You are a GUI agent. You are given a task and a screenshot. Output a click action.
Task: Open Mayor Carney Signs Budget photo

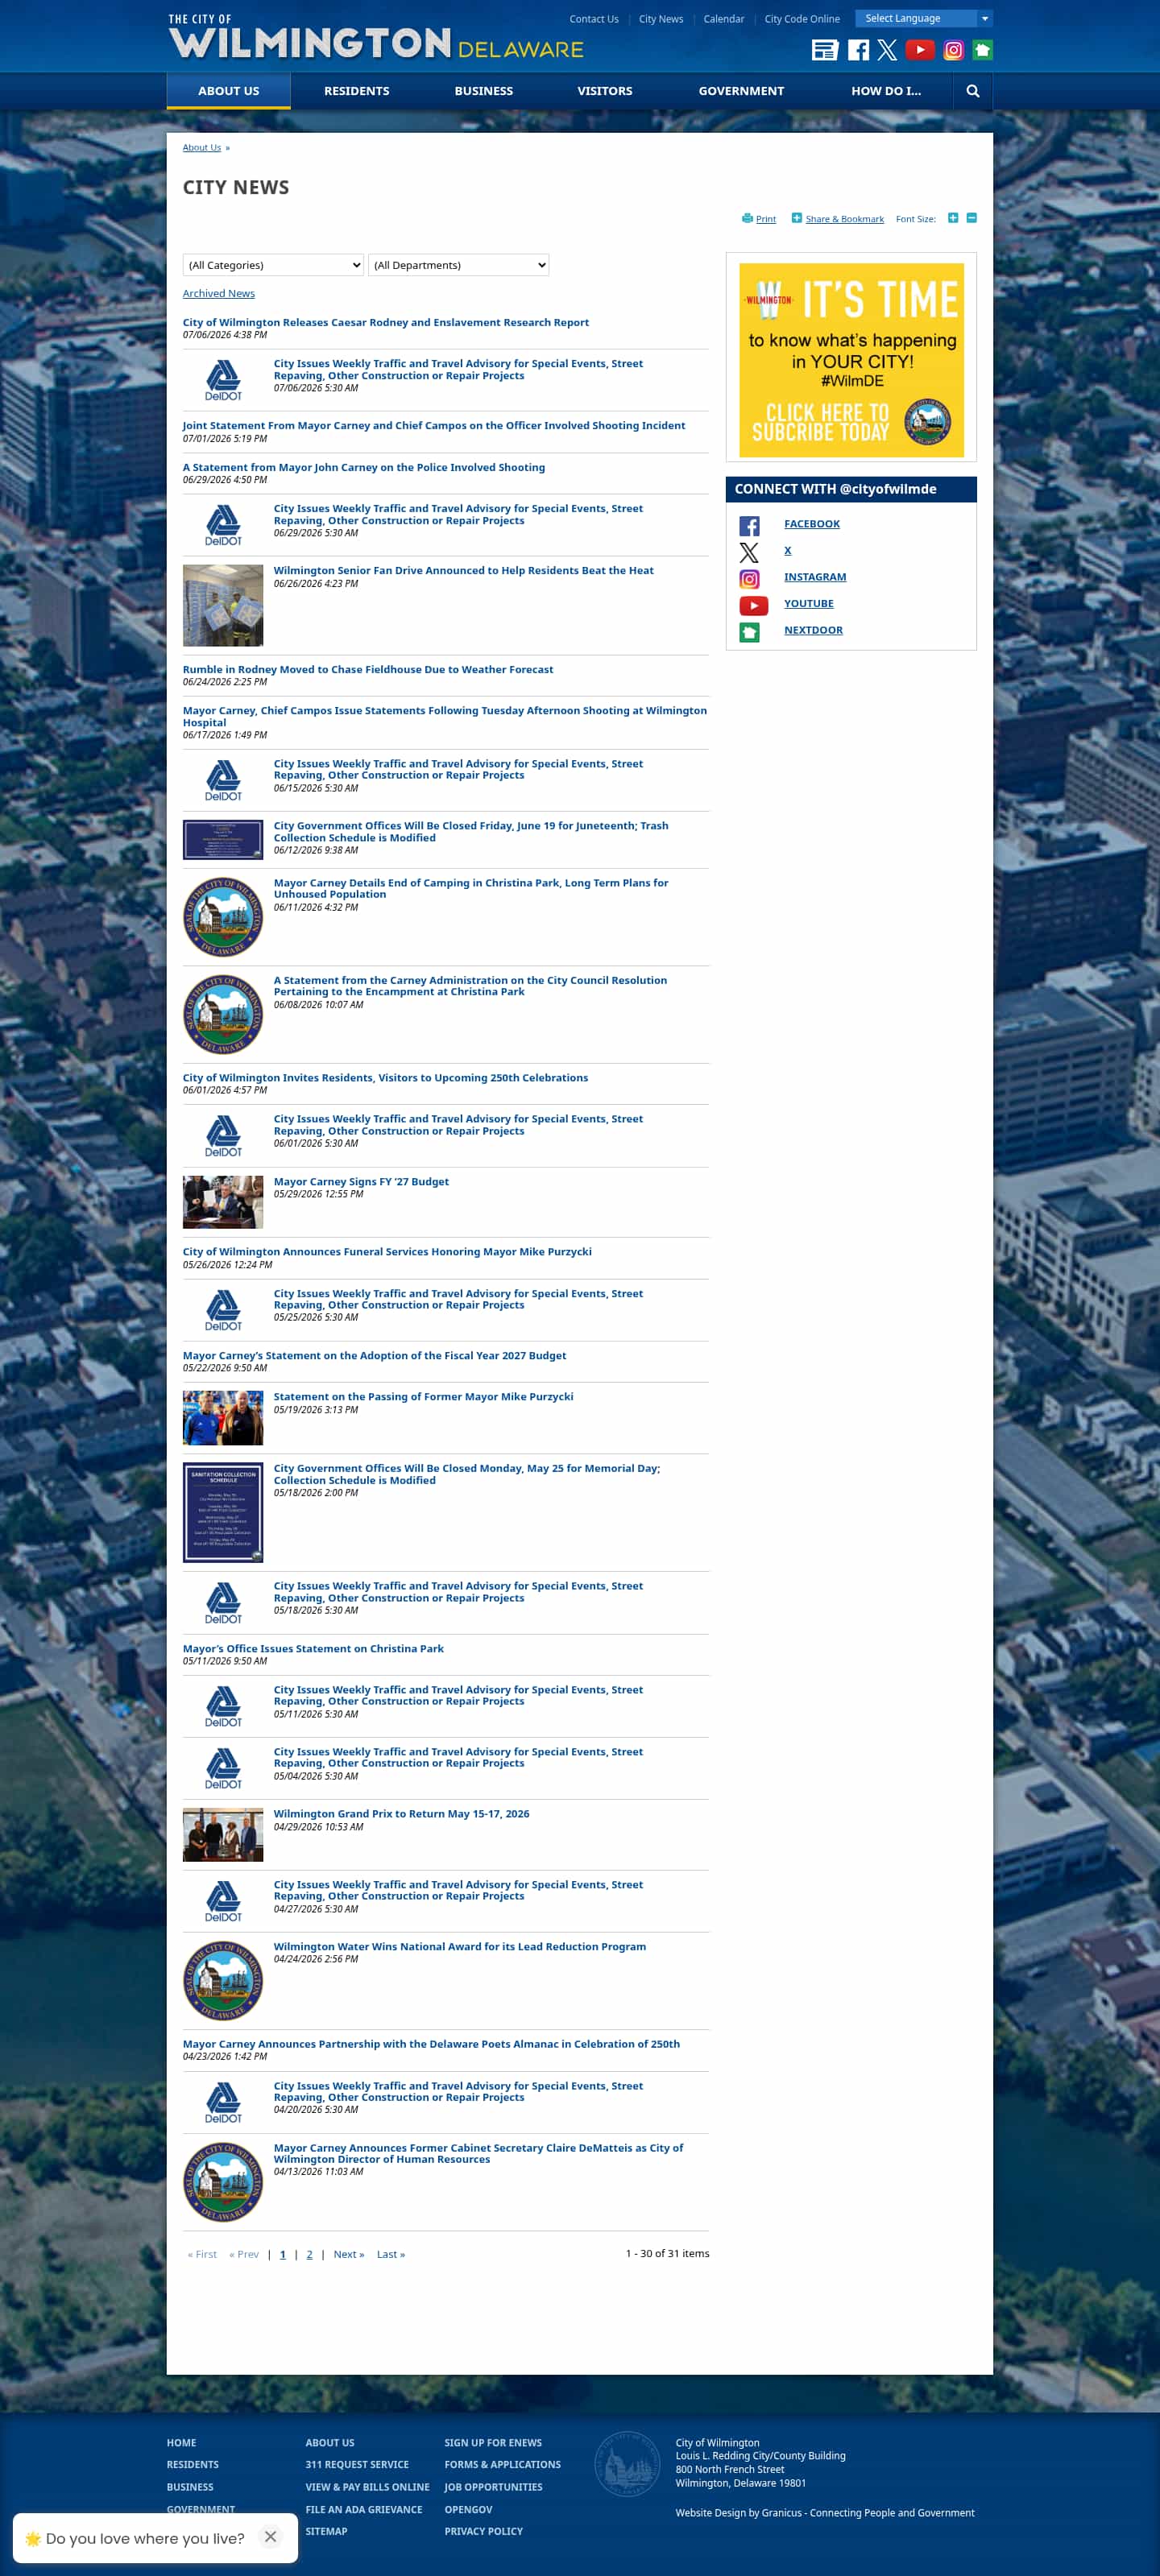[223, 1202]
